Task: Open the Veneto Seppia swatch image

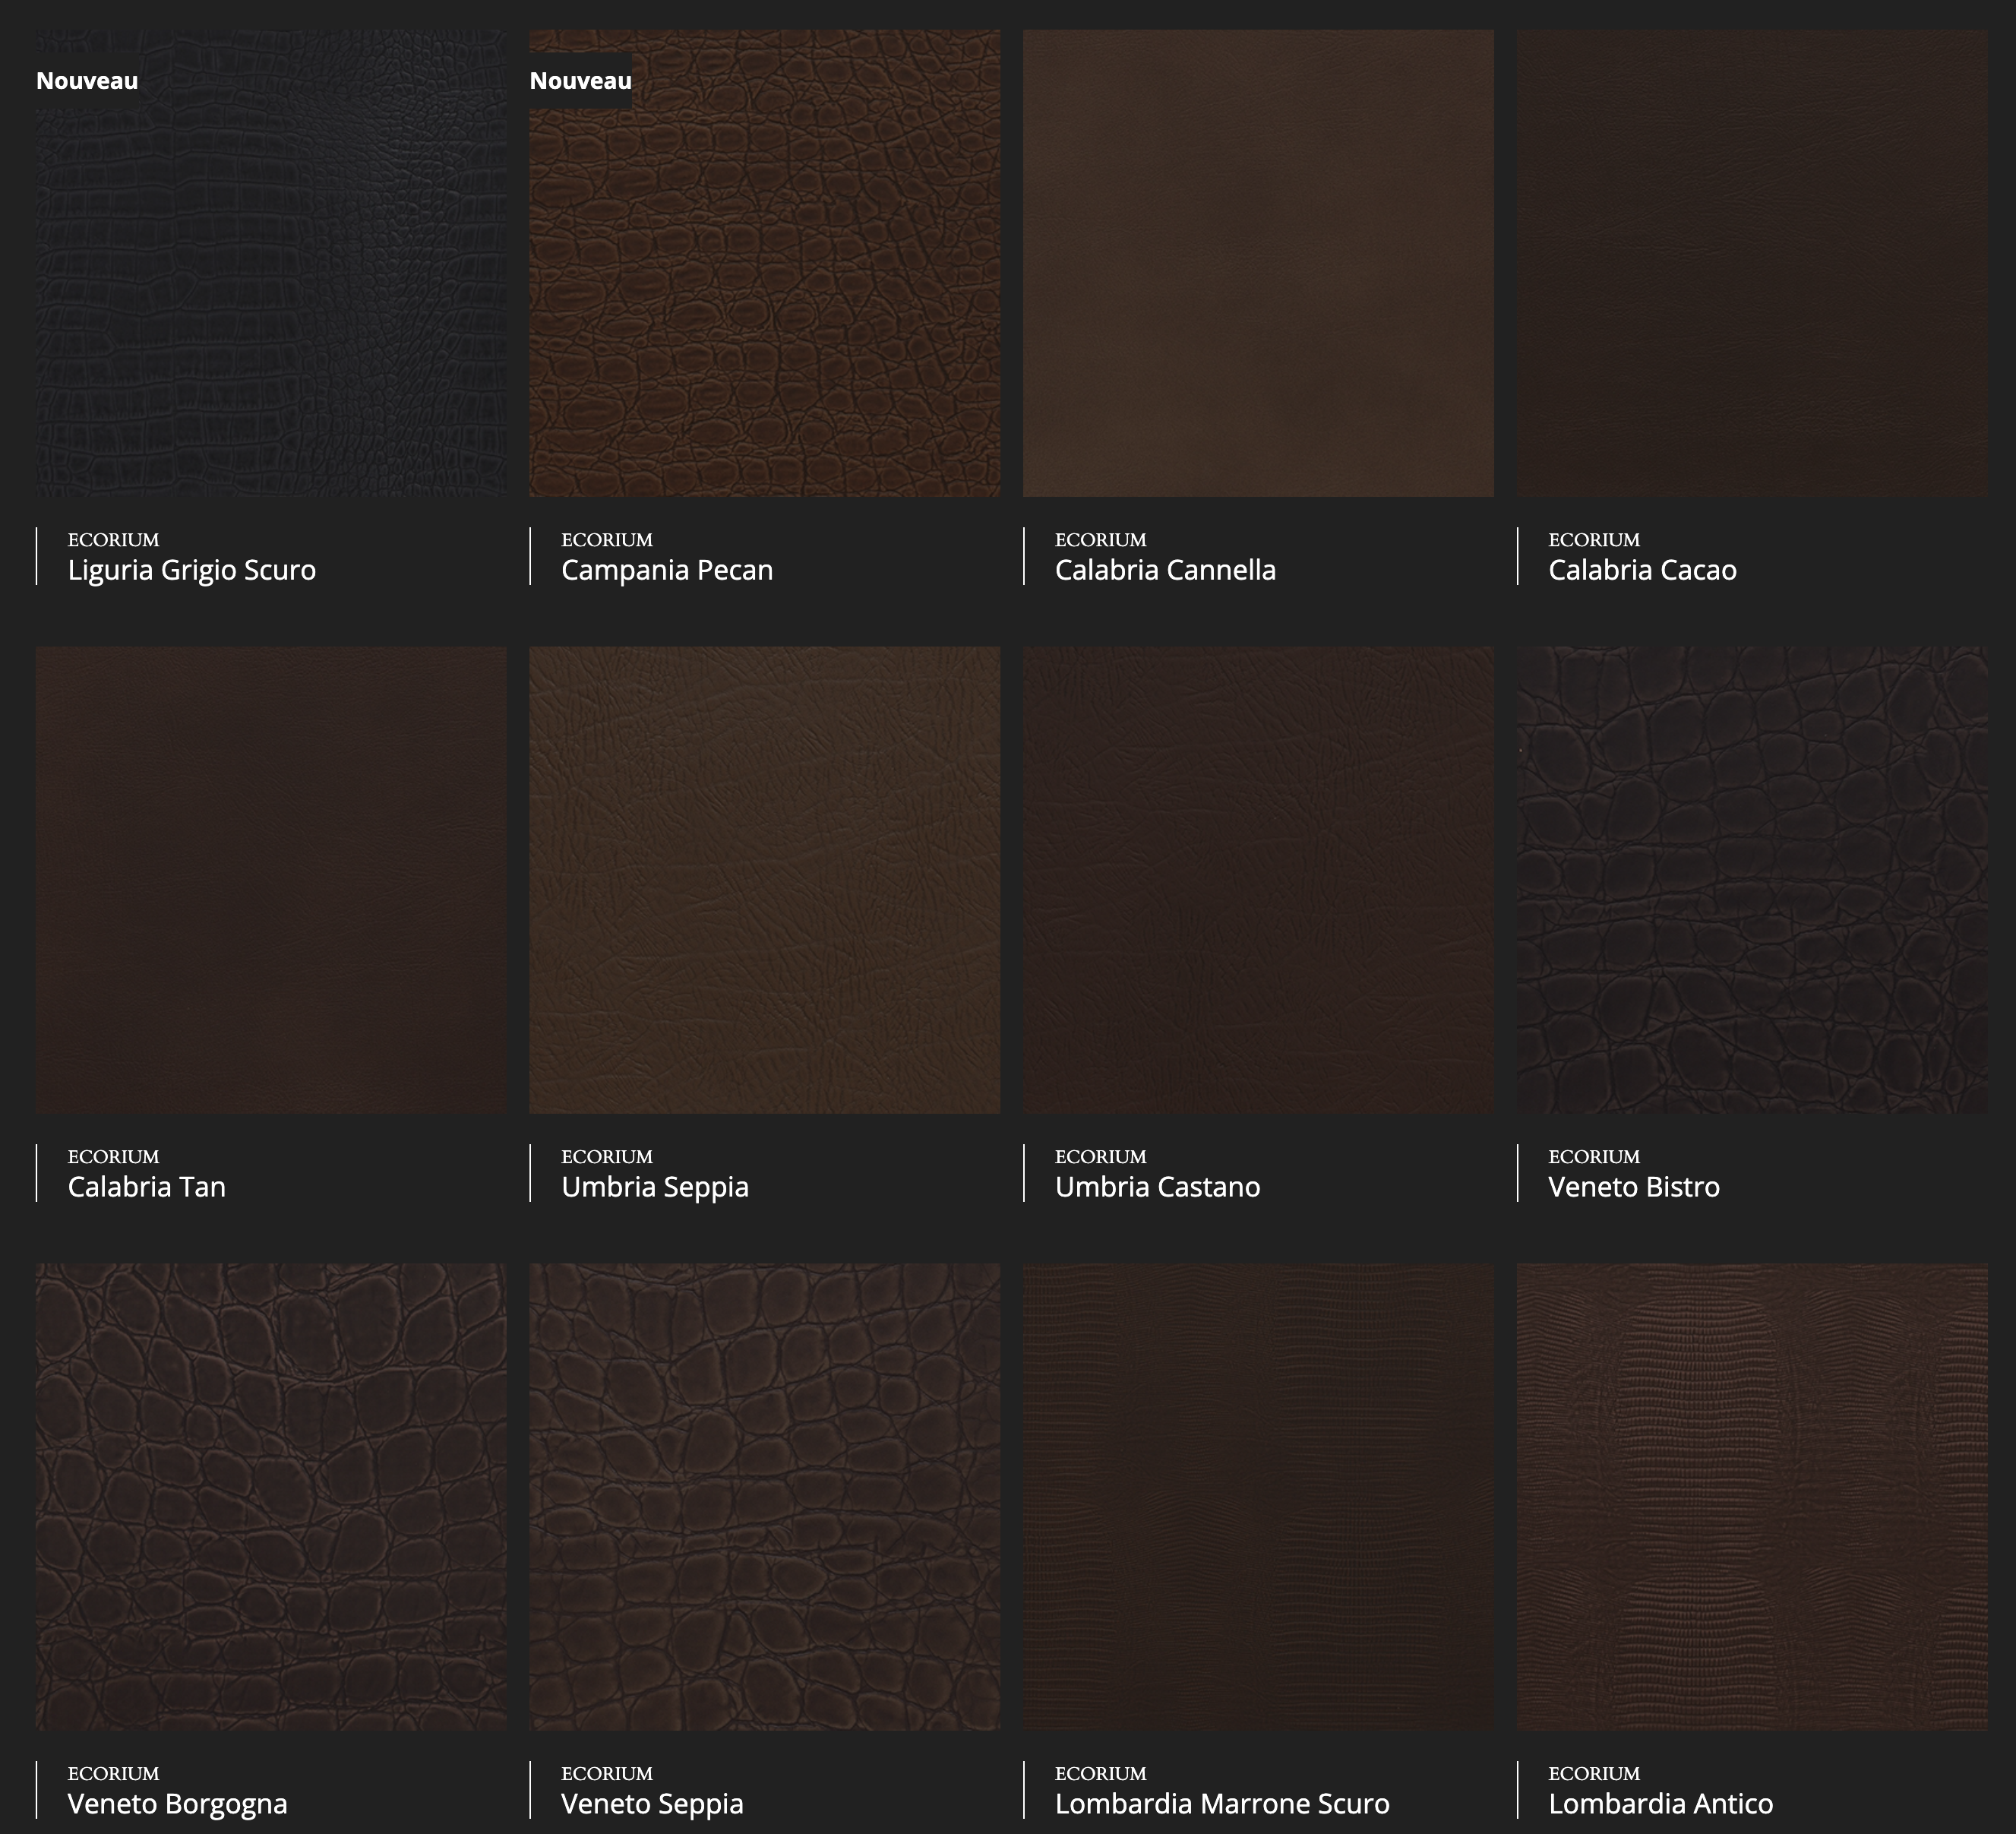Action: [x=764, y=1497]
